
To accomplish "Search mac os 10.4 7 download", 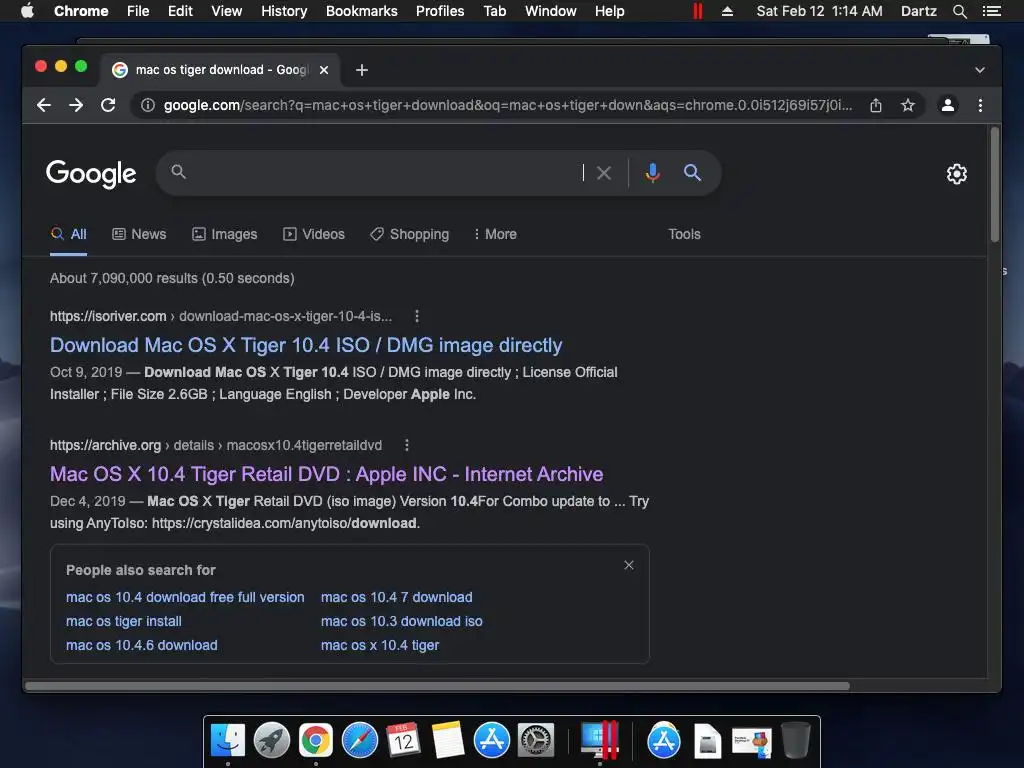I will coord(396,597).
